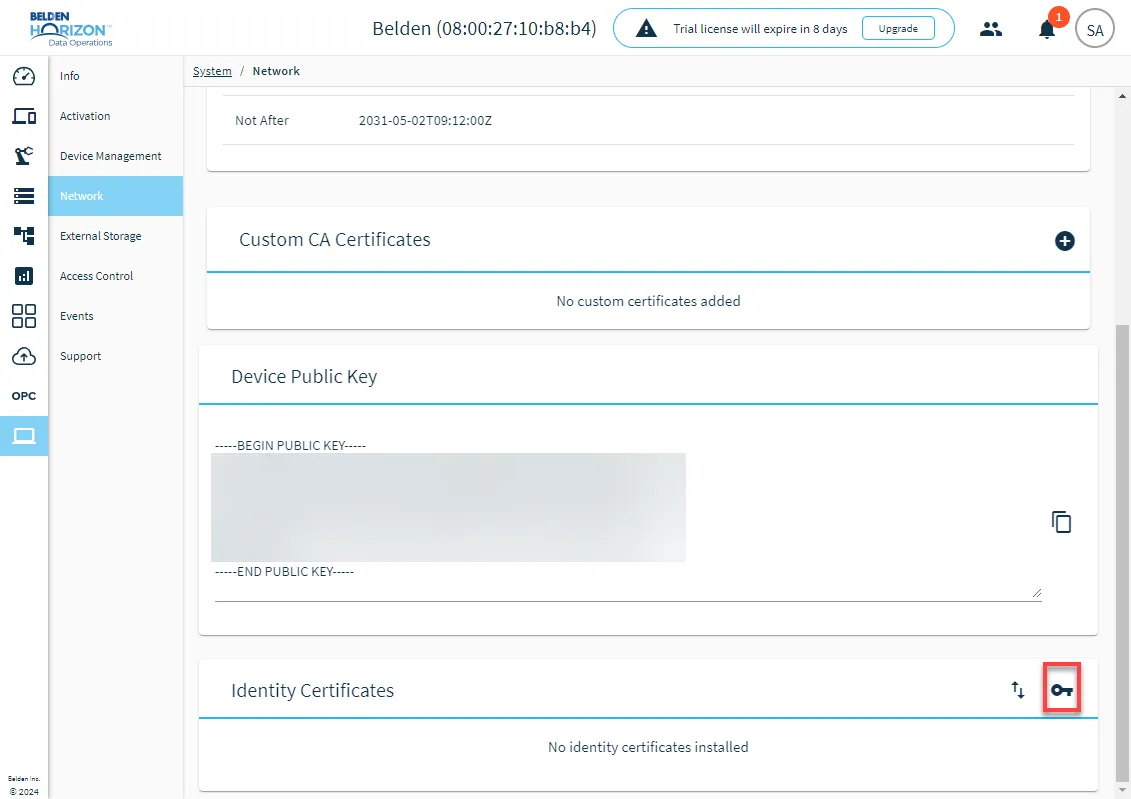Open the users group icon in header
This screenshot has width=1131, height=799.
991,29
